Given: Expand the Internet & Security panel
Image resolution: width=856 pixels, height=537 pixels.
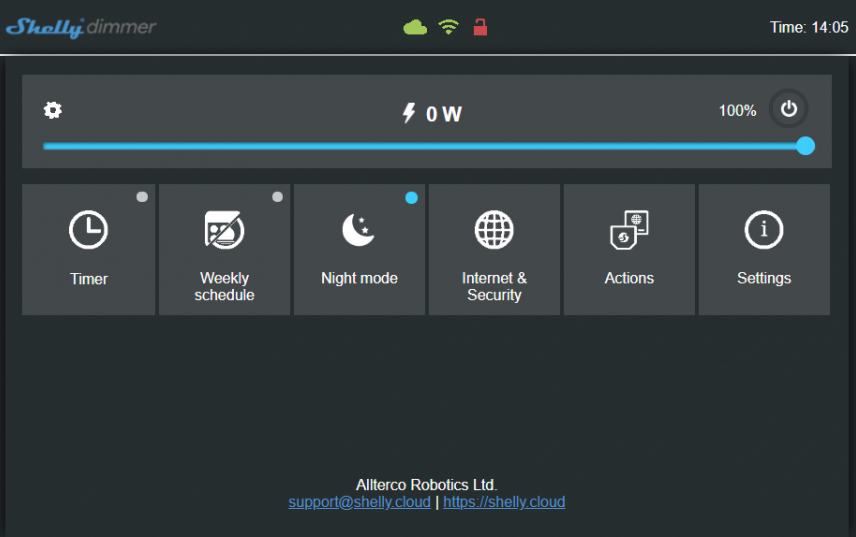Looking at the screenshot, I should coord(494,286).
